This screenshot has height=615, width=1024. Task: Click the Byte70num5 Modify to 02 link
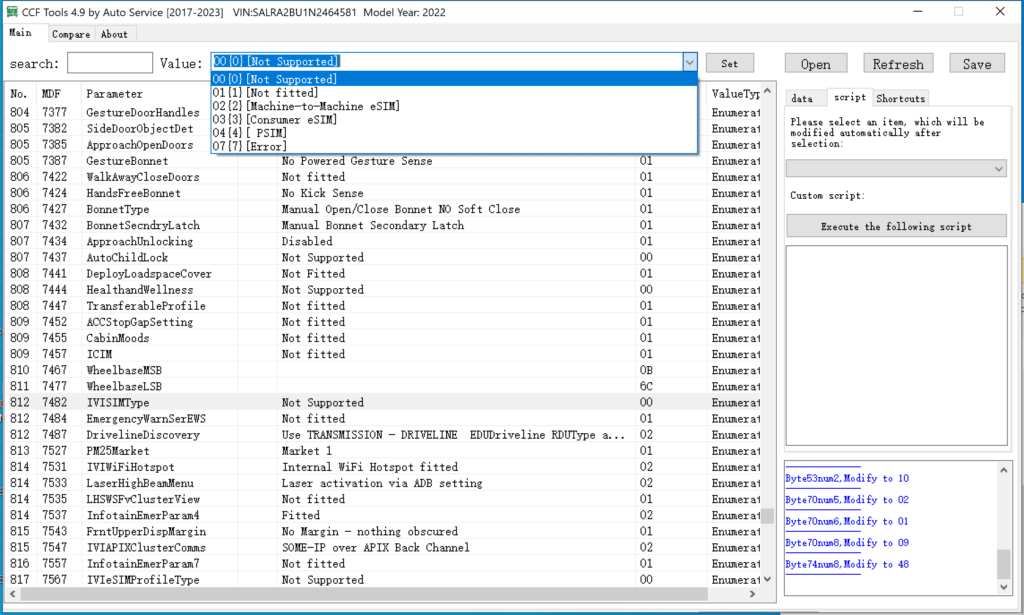(847, 499)
